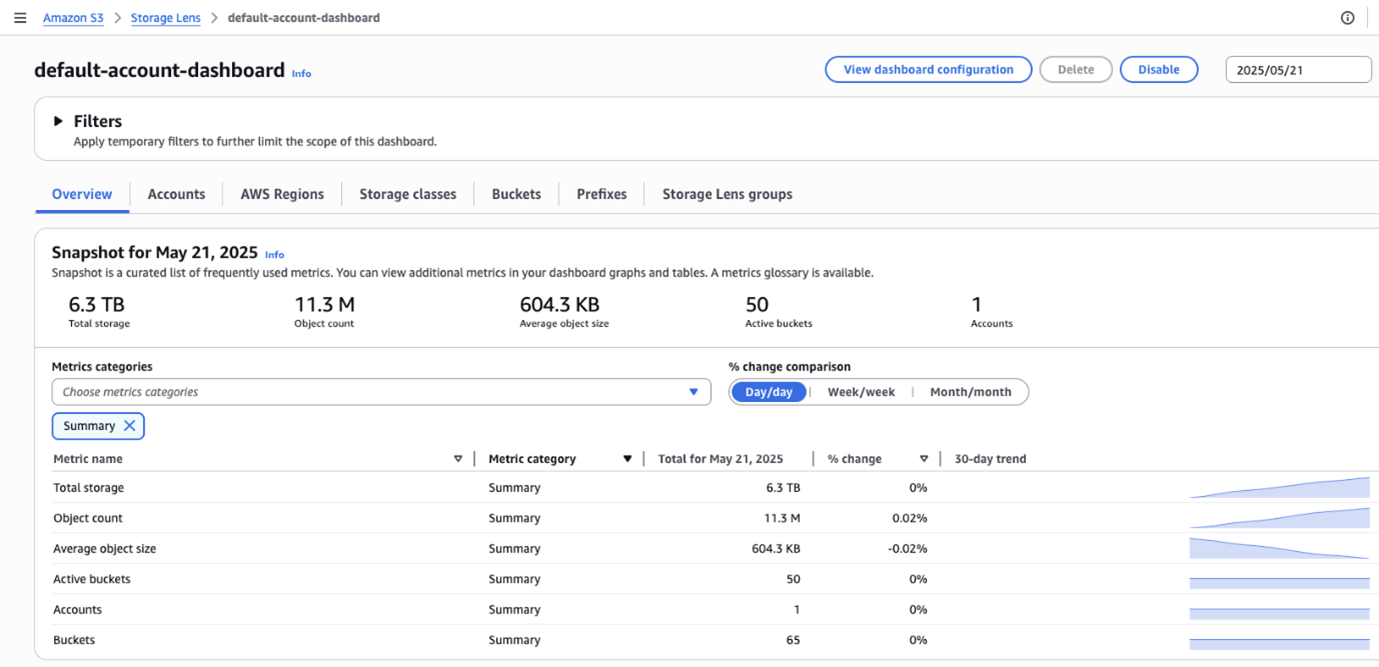Viewport: 1379px width, 667px height.
Task: Switch to the AWS Regions tab
Action: click(x=282, y=194)
